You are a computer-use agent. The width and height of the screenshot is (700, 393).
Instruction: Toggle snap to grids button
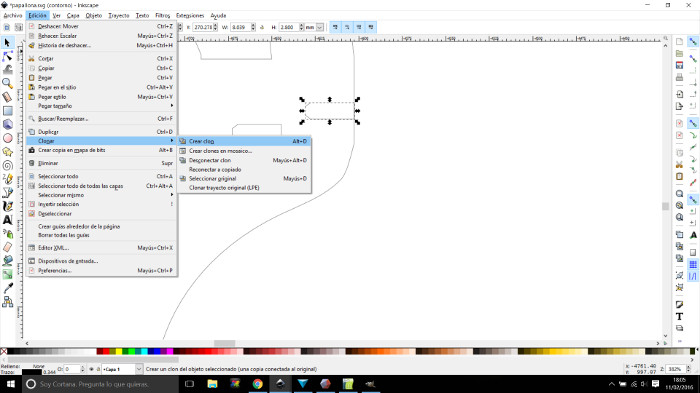pyautogui.click(x=693, y=264)
